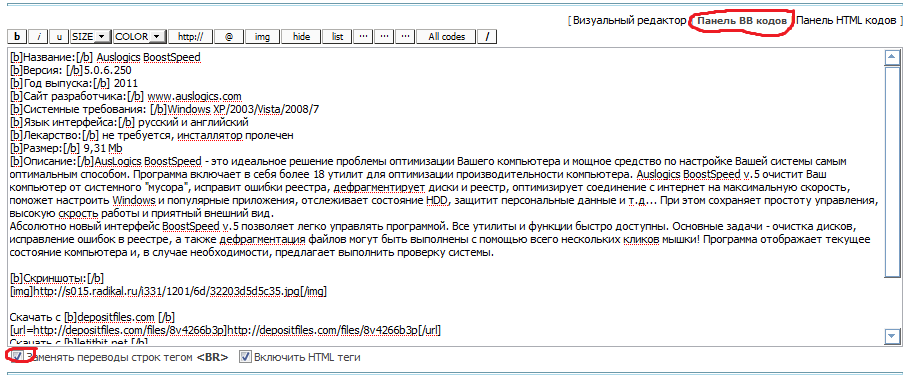907x375 pixels.
Task: Switch to Визуальный редактор
Action: pyautogui.click(x=629, y=21)
